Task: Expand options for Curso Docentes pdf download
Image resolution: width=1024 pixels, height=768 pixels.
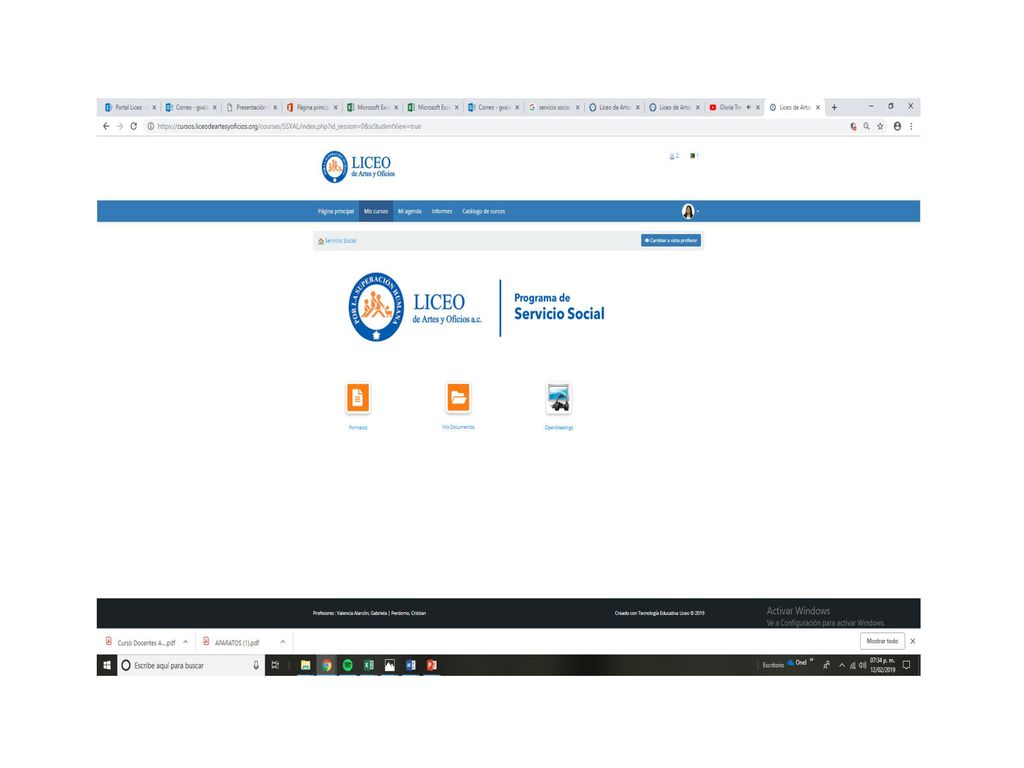Action: coord(185,642)
